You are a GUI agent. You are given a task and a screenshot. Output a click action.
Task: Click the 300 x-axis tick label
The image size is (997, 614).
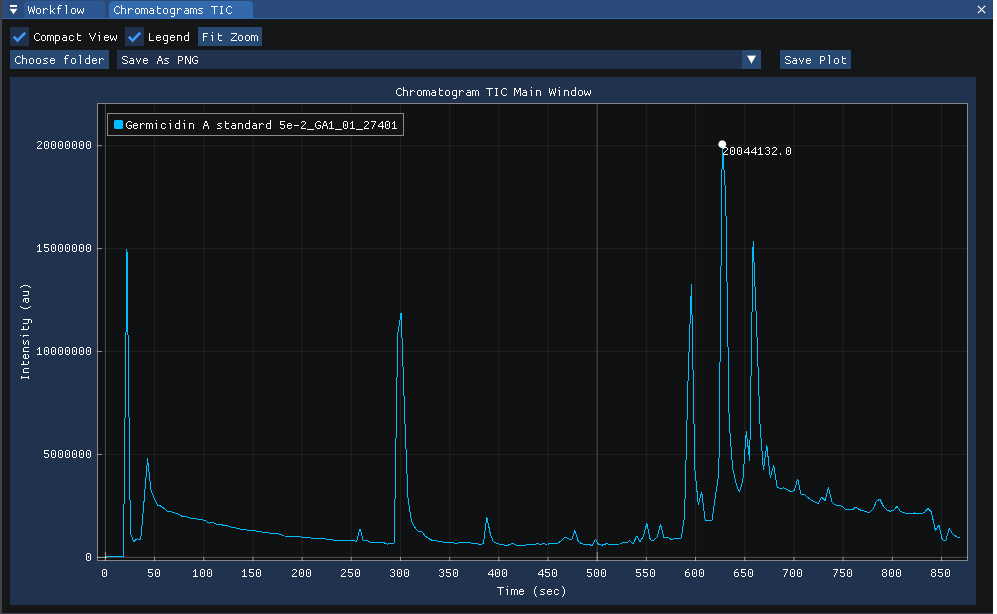(x=399, y=573)
